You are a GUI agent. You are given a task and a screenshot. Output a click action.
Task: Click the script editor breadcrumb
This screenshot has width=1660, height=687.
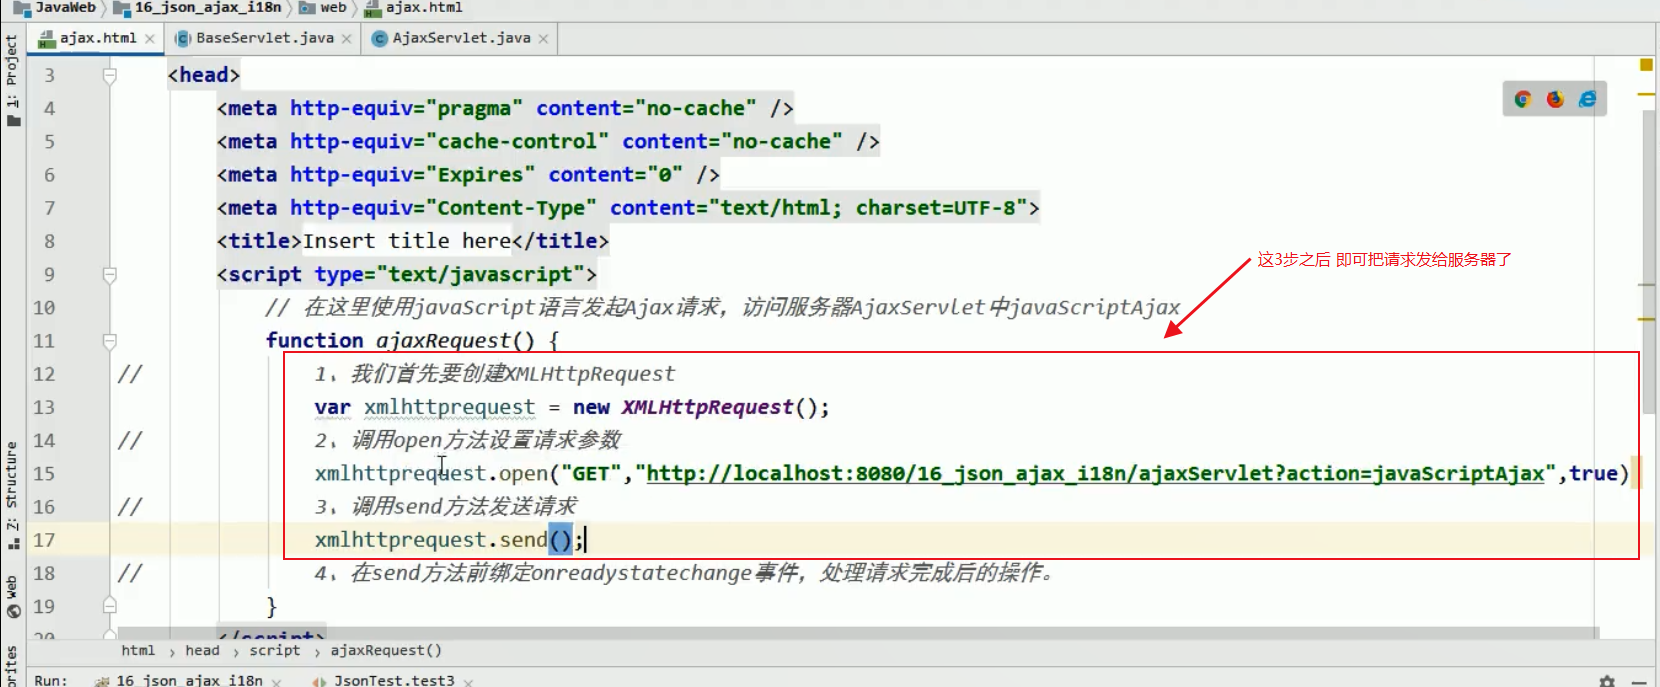[275, 650]
